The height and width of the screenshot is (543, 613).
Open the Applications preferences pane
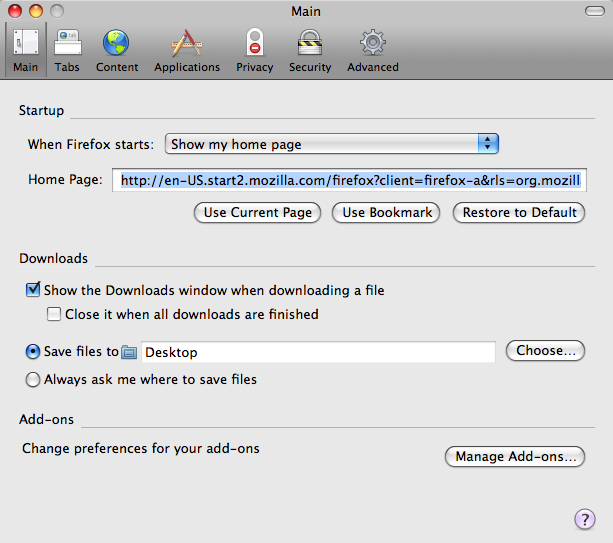(x=187, y=50)
